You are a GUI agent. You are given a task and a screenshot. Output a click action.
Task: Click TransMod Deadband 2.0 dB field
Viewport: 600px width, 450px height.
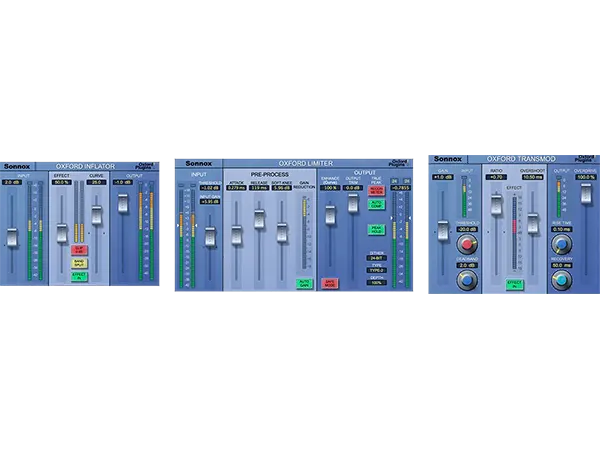(467, 265)
